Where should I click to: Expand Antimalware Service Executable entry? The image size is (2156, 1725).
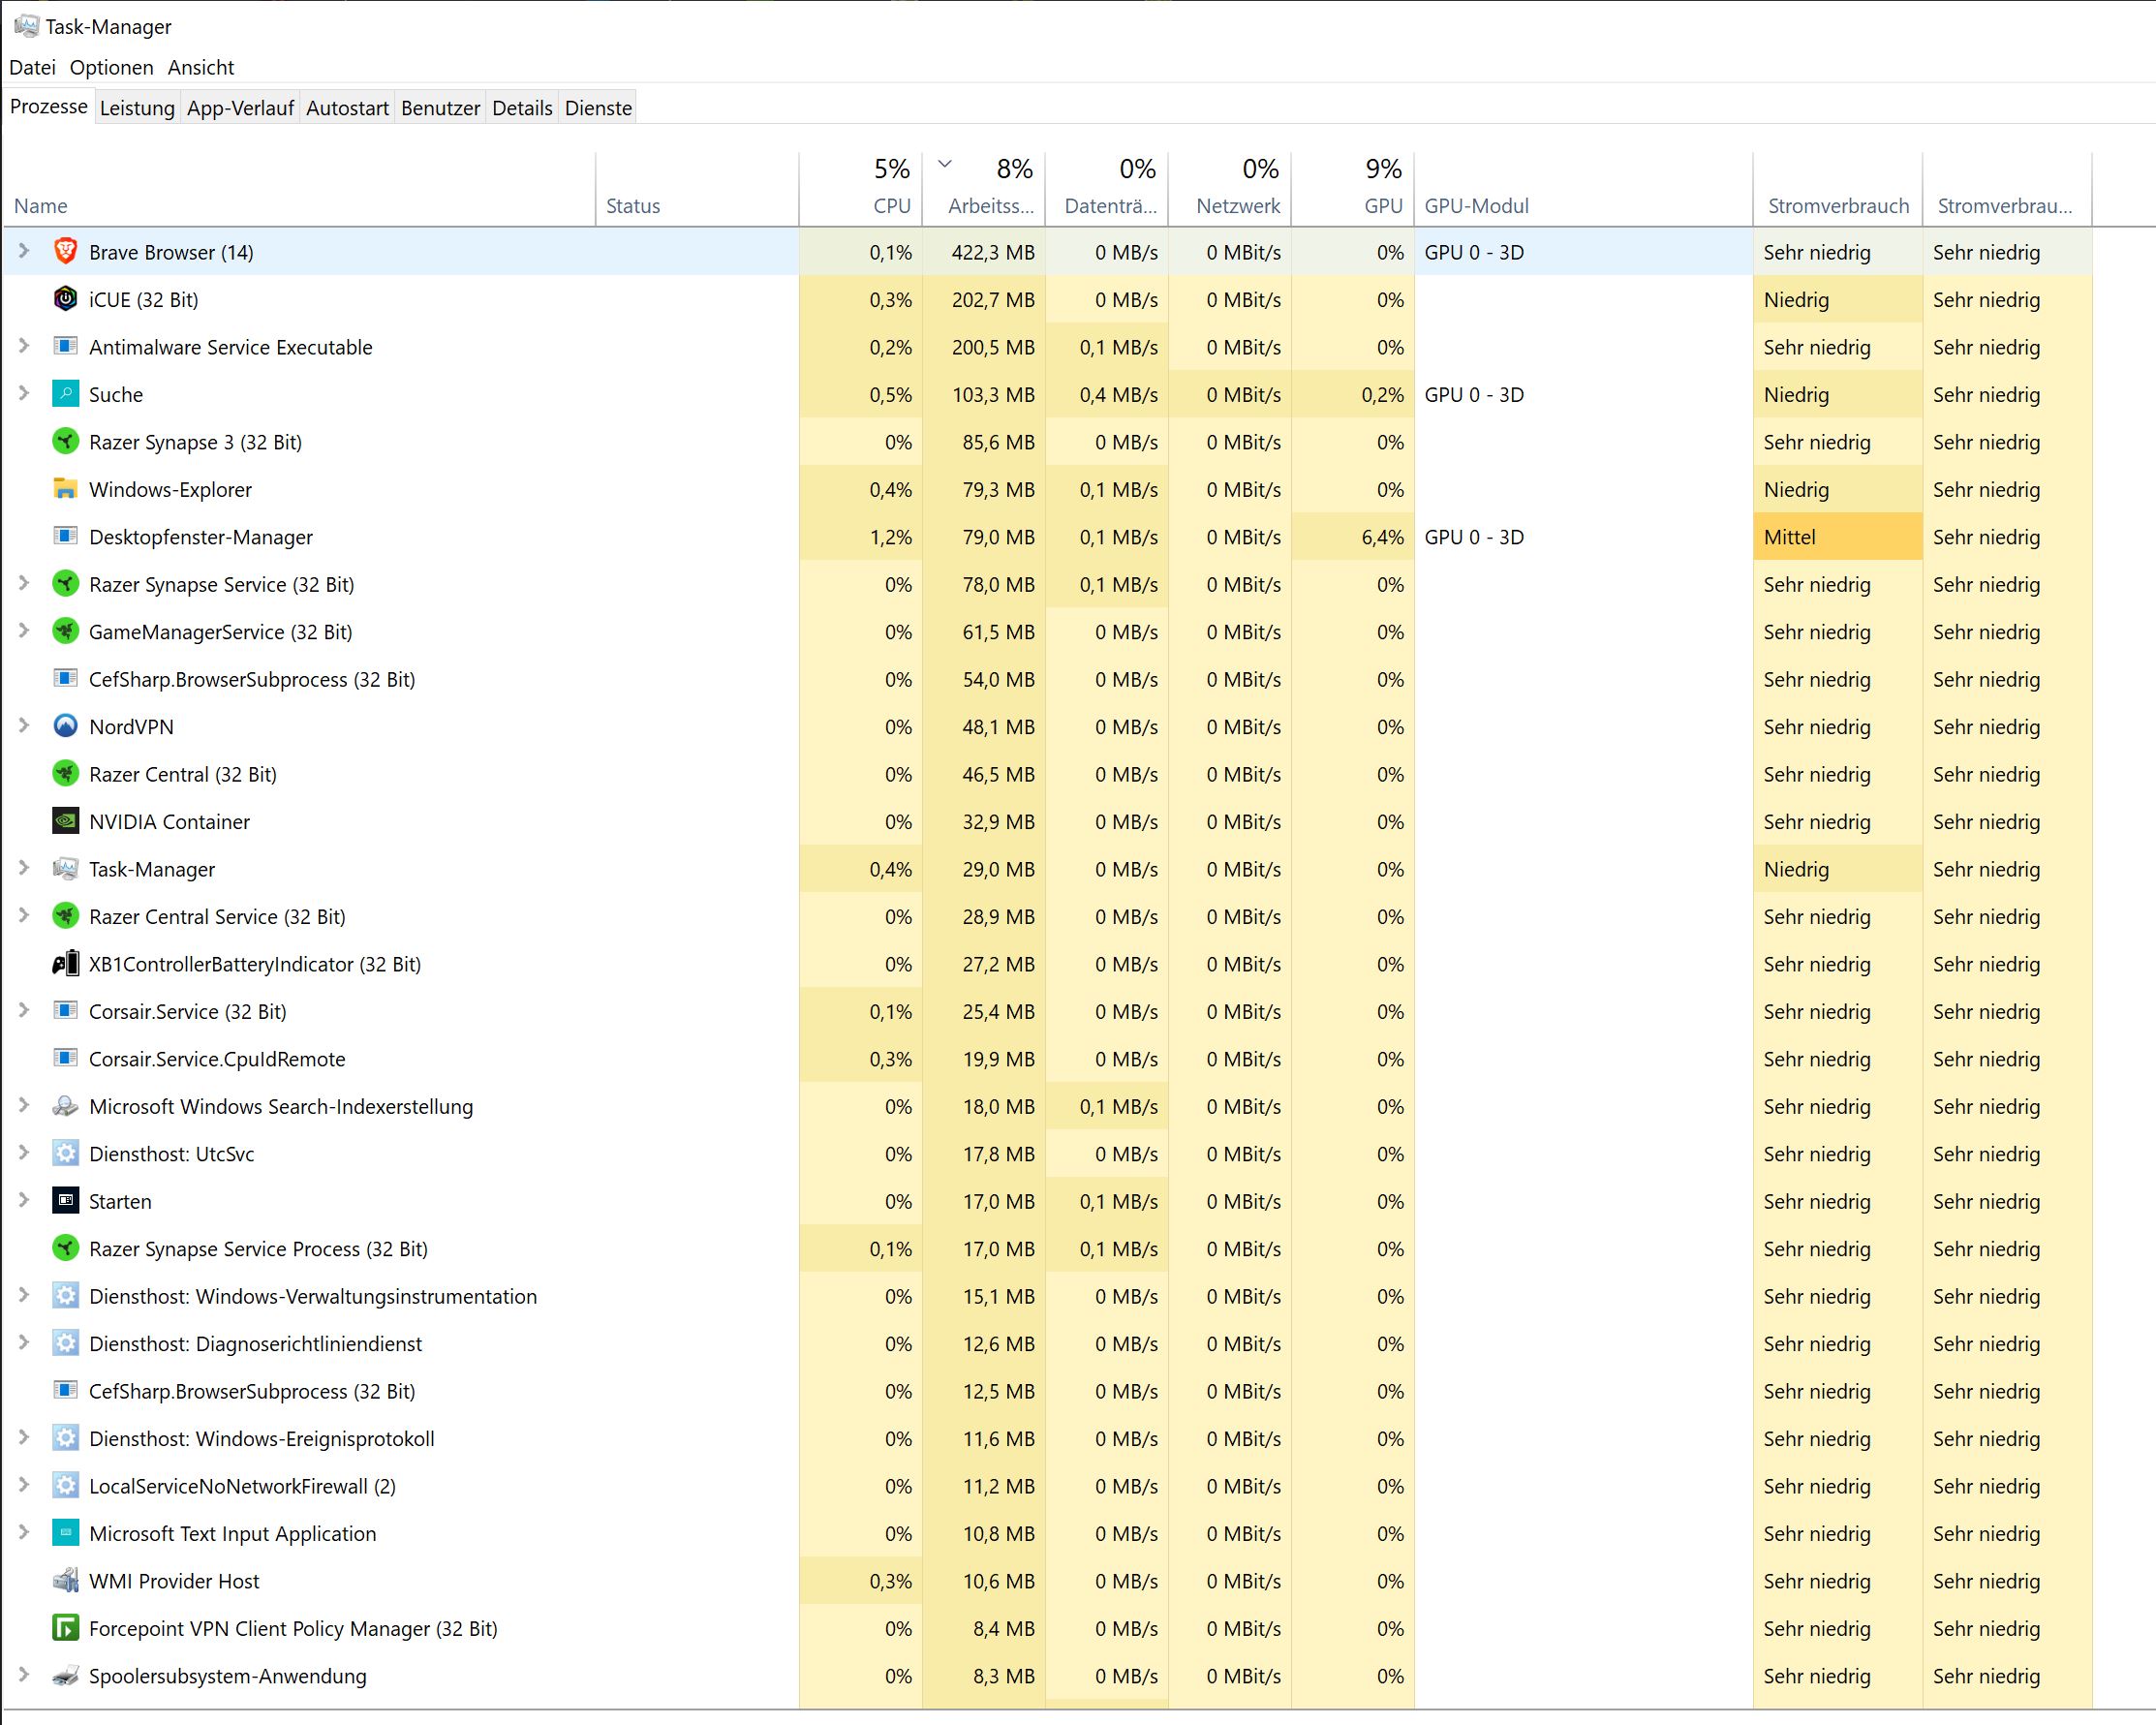24,346
